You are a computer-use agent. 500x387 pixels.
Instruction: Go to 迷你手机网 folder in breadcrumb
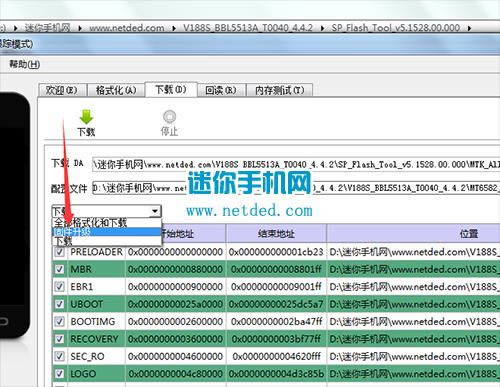click(48, 28)
